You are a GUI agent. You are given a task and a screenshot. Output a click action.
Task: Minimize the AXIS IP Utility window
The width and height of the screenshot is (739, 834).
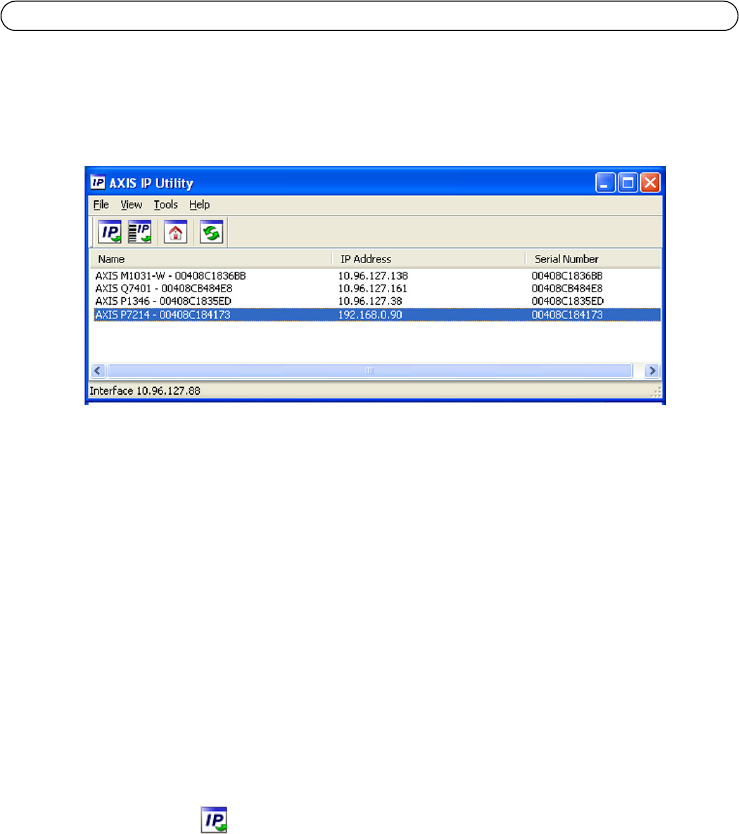coord(605,183)
